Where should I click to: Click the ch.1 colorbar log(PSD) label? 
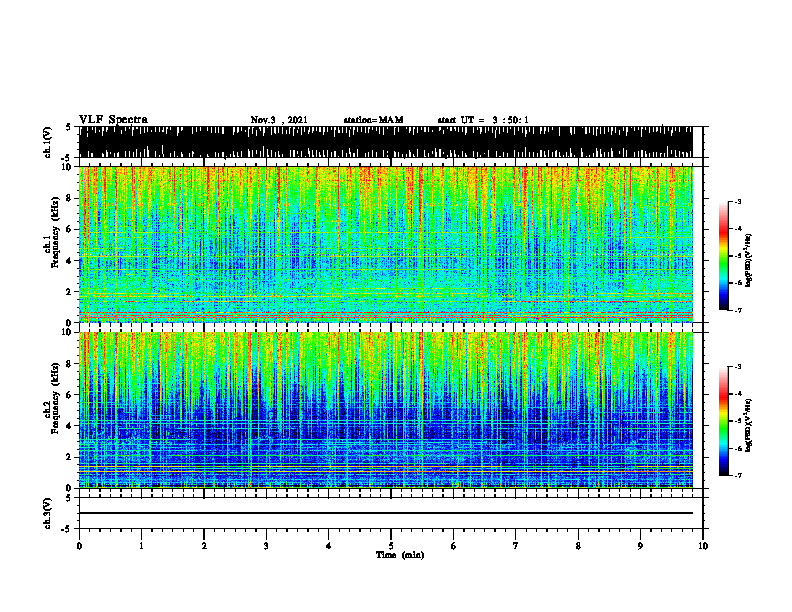coord(749,260)
